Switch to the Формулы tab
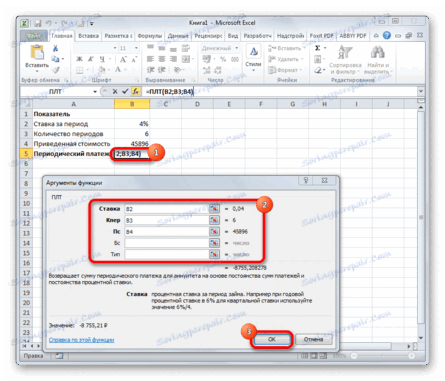Image resolution: width=445 pixels, height=381 pixels. 150,36
